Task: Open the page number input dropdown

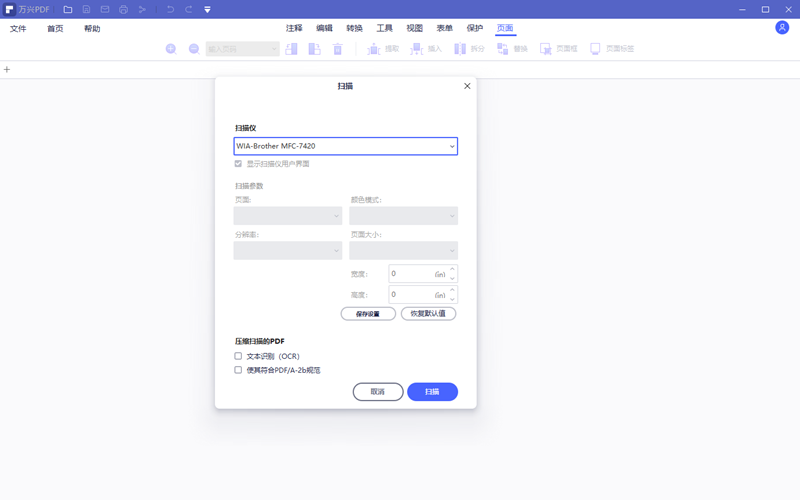Action: click(242, 49)
